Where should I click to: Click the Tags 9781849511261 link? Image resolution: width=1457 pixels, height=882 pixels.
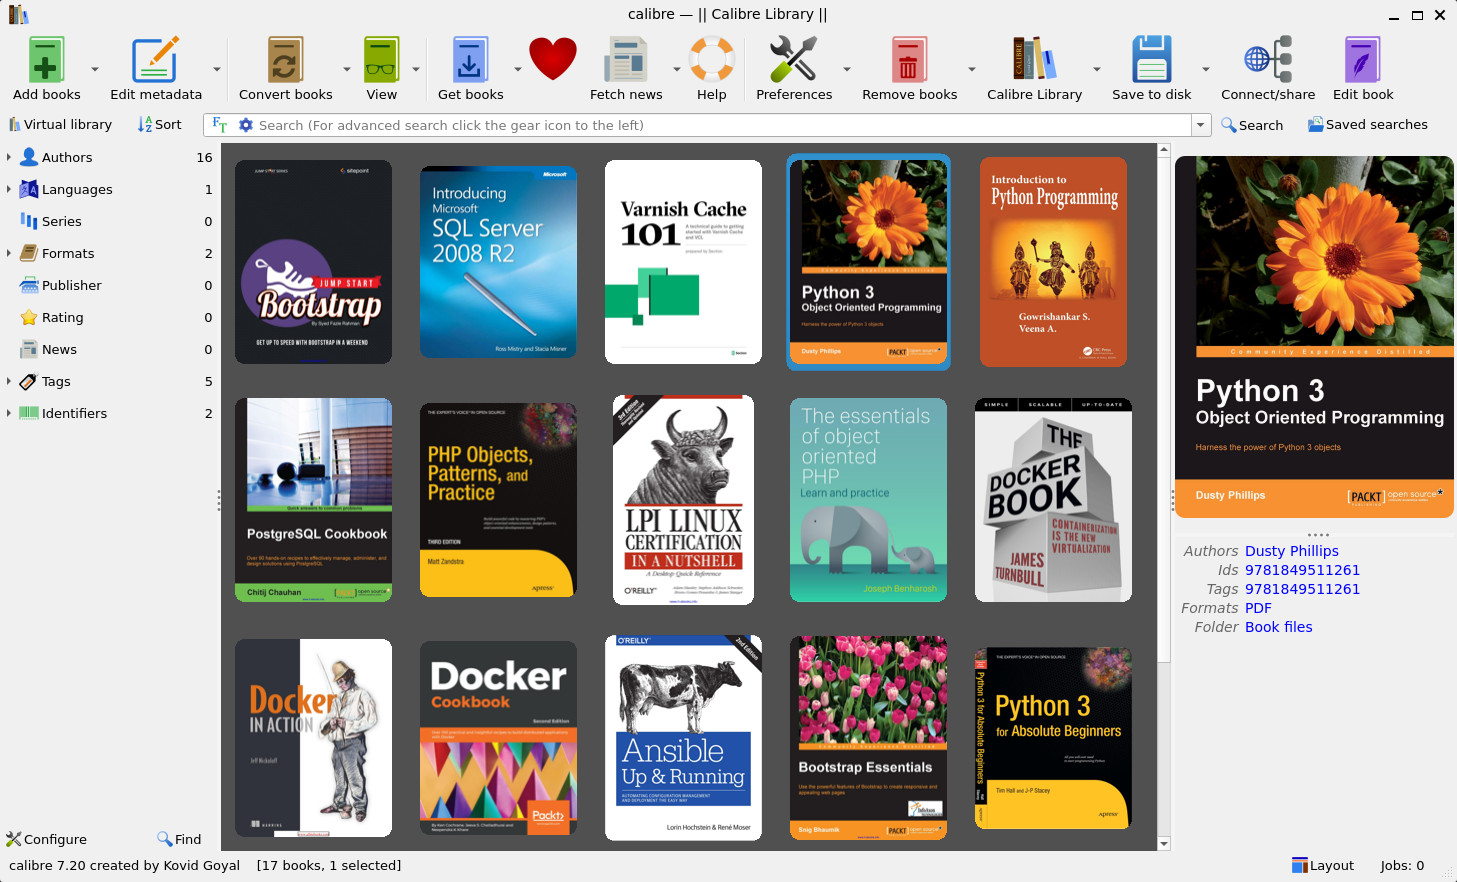1302,589
